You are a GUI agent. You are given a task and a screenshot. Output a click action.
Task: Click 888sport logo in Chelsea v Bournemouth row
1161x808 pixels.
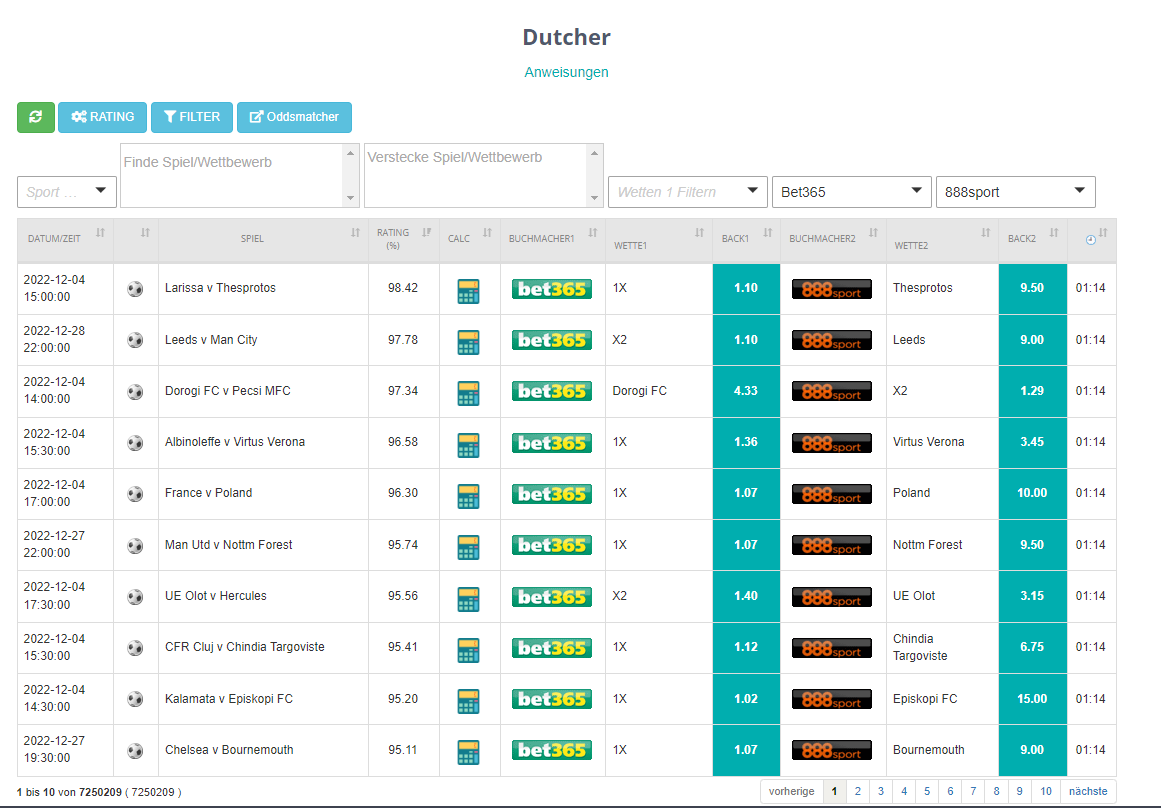[x=832, y=750]
